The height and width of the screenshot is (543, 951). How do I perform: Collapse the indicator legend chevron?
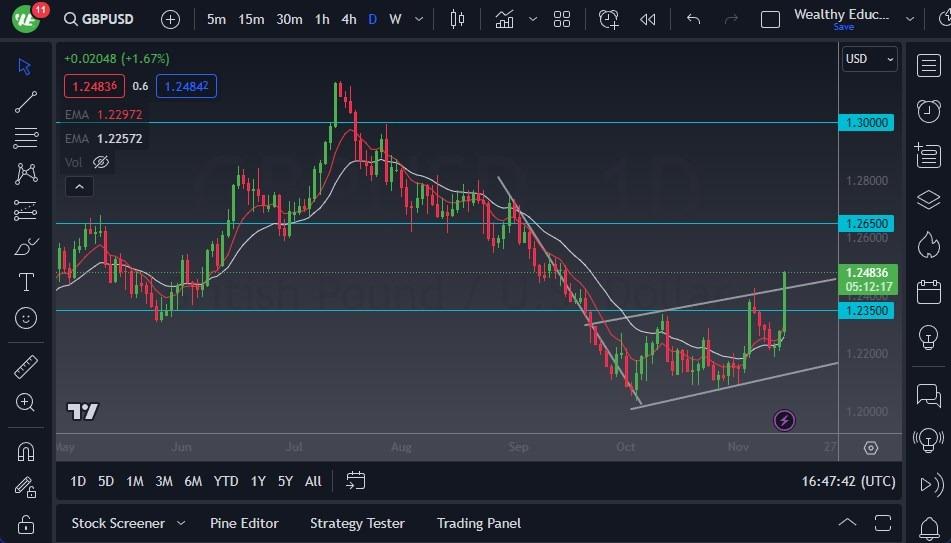[79, 187]
